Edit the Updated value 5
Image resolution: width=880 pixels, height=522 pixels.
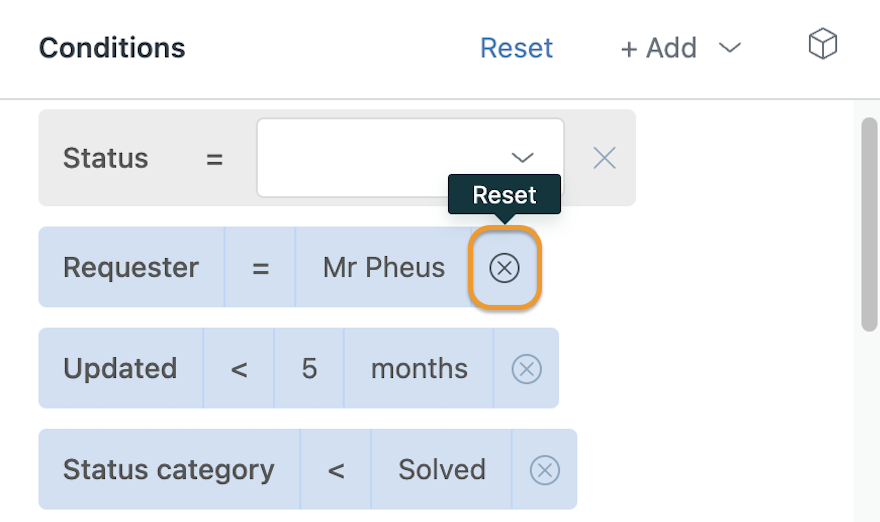pyautogui.click(x=309, y=369)
